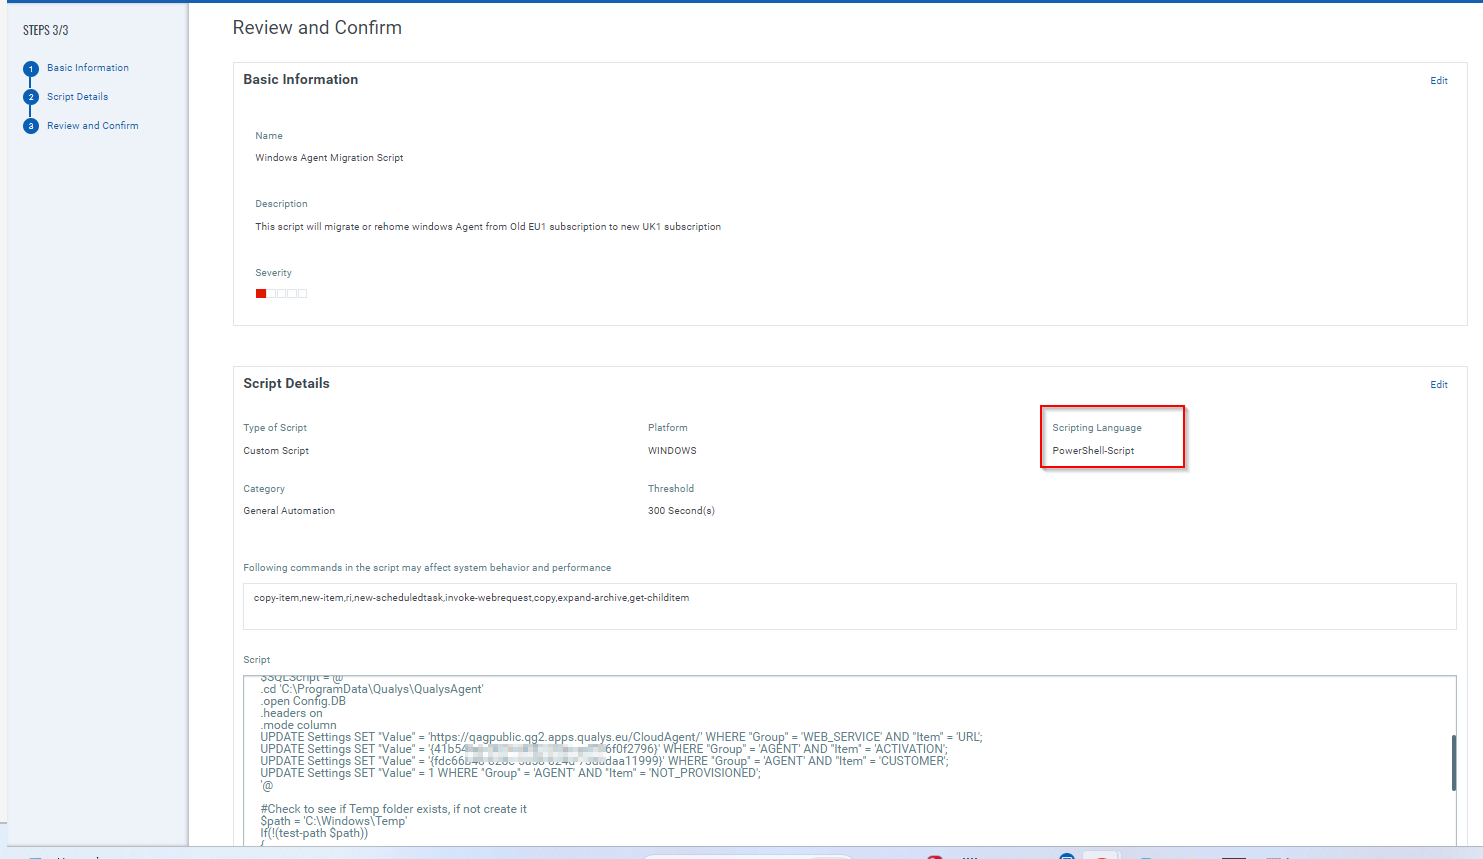1483x859 pixels.
Task: Click the last severity level box
Action: [x=302, y=294]
